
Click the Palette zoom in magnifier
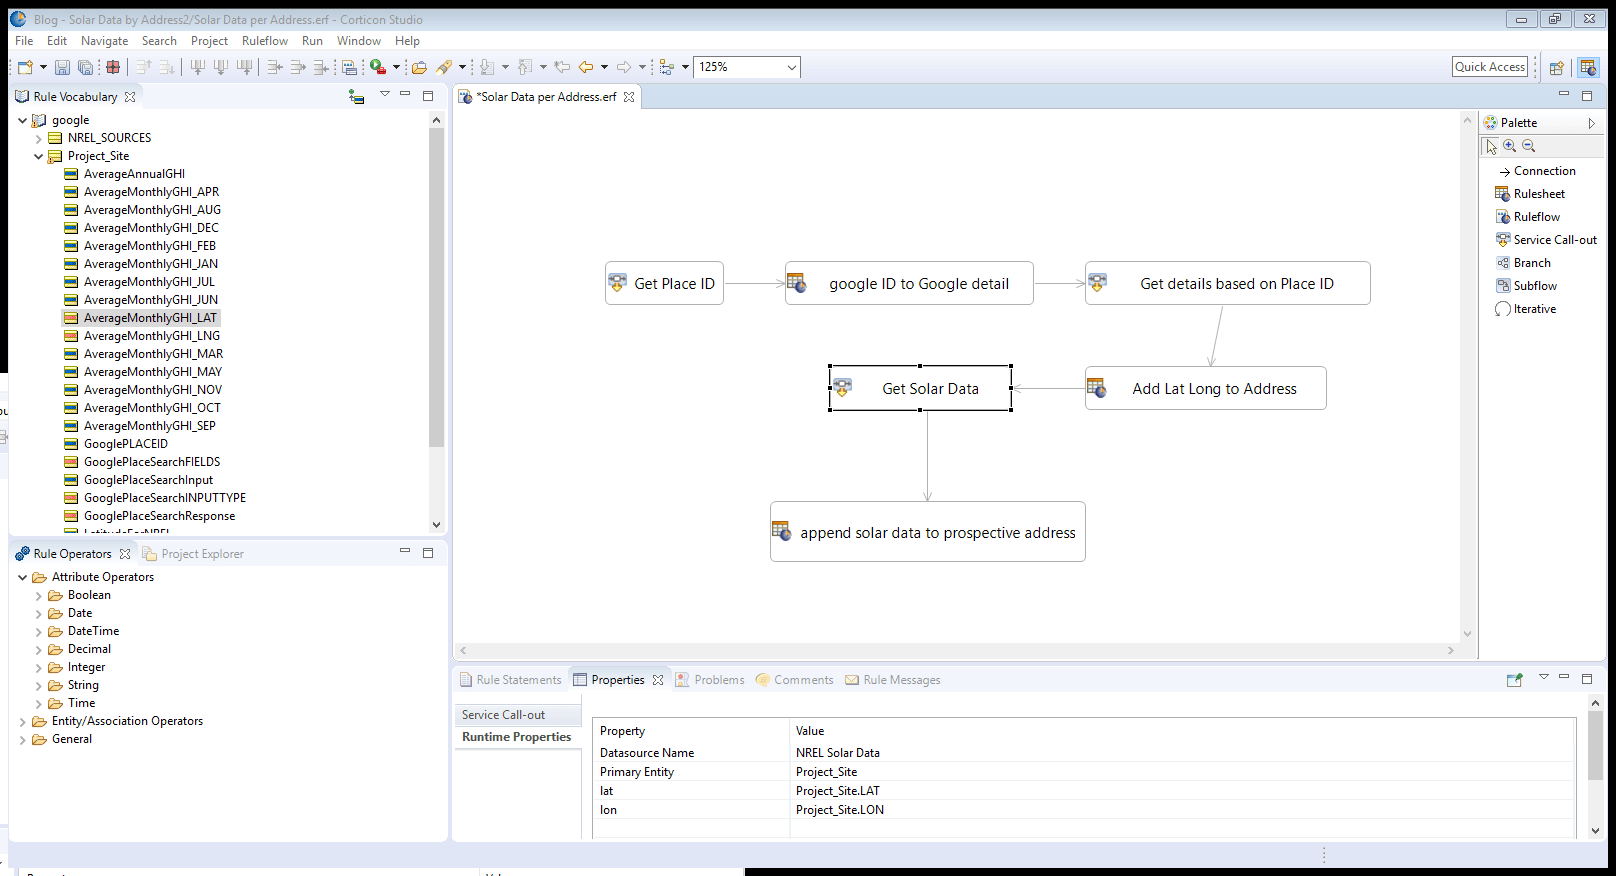[x=1510, y=146]
